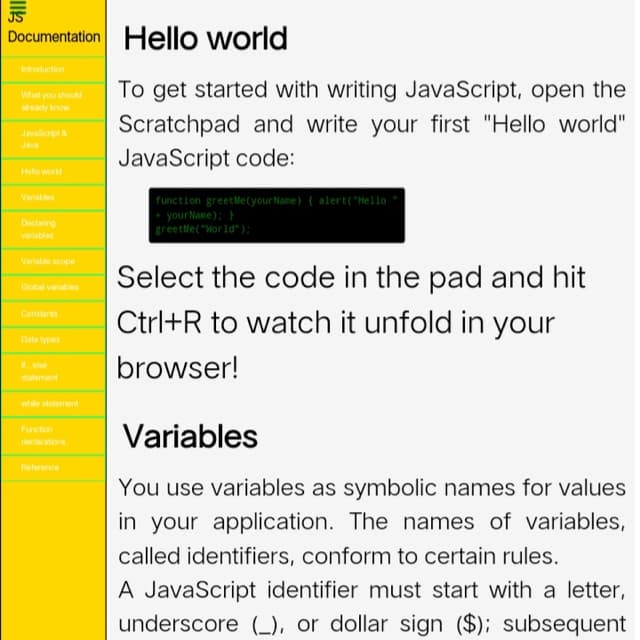This screenshot has width=640, height=640.
Task: Jump to the Reference section link
Action: point(53,468)
